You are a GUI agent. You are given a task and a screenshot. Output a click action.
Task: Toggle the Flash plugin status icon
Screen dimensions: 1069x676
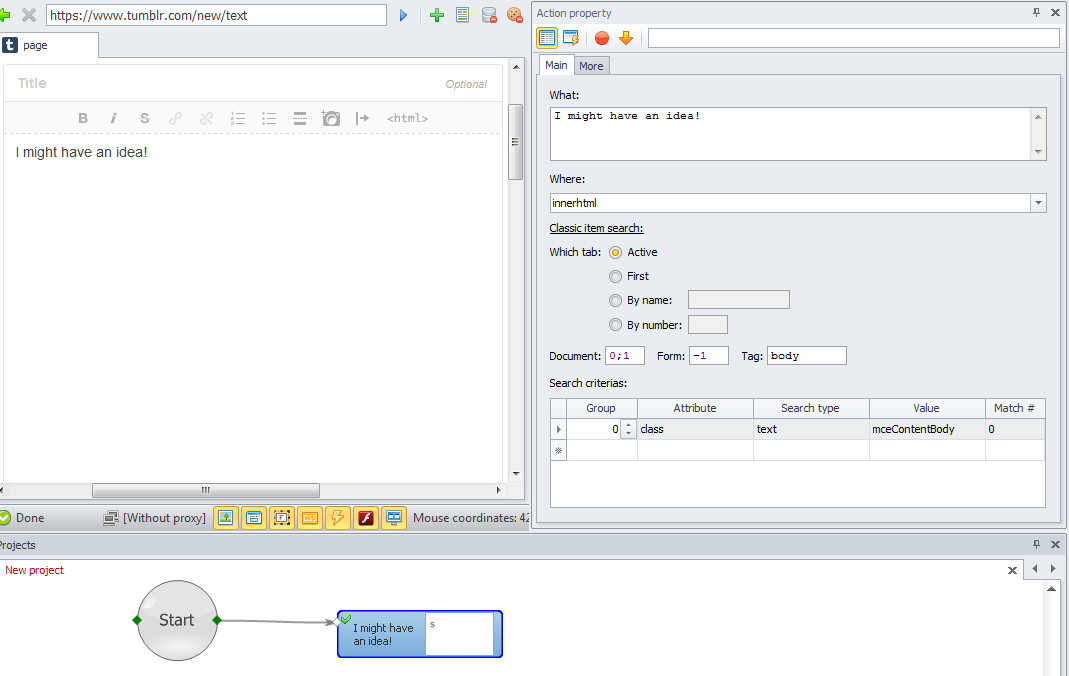click(x=366, y=518)
